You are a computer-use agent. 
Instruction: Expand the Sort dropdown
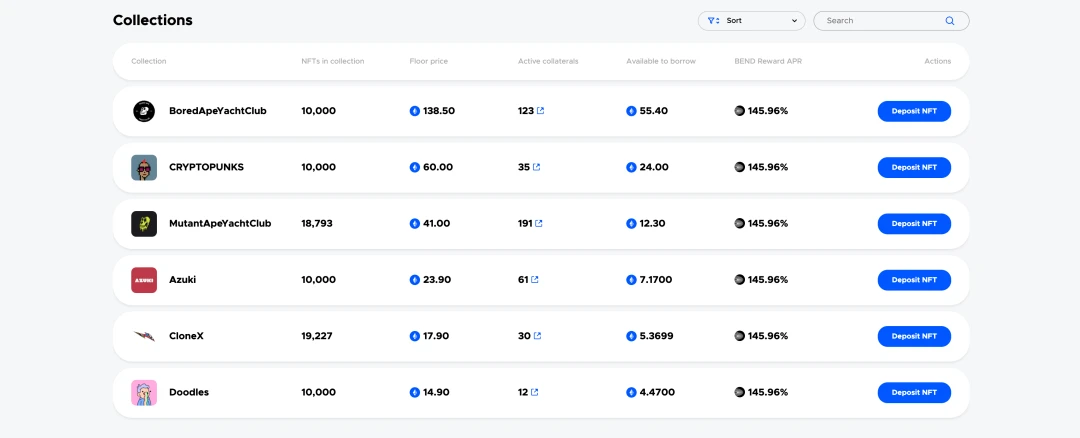click(x=751, y=20)
